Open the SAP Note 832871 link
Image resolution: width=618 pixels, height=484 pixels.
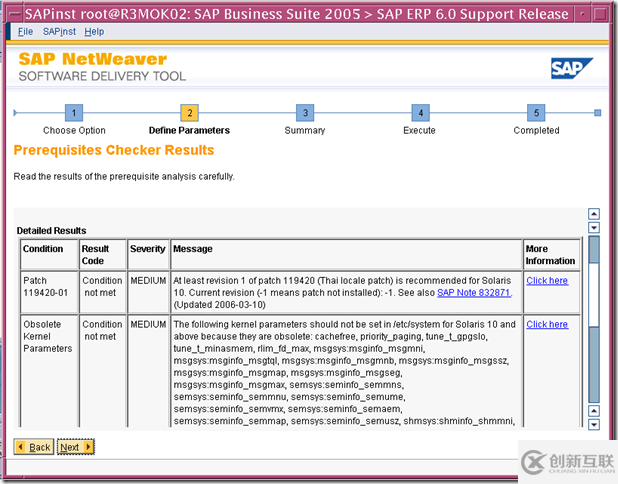click(474, 293)
